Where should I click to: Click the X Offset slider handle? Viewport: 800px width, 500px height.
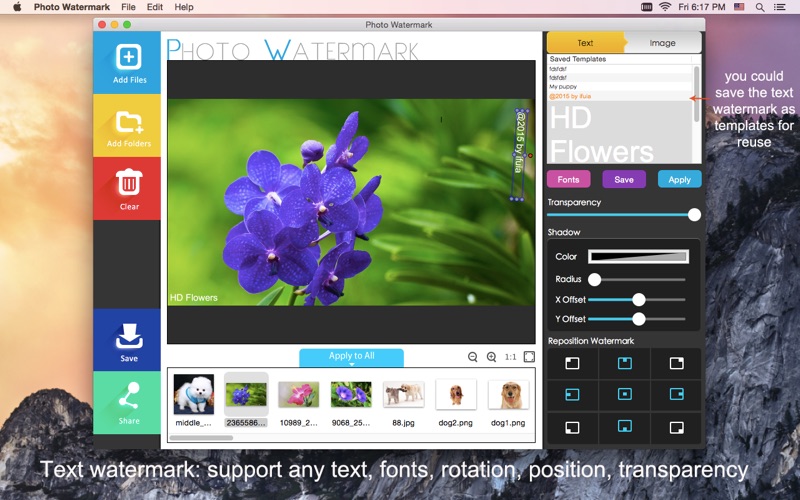(x=639, y=299)
